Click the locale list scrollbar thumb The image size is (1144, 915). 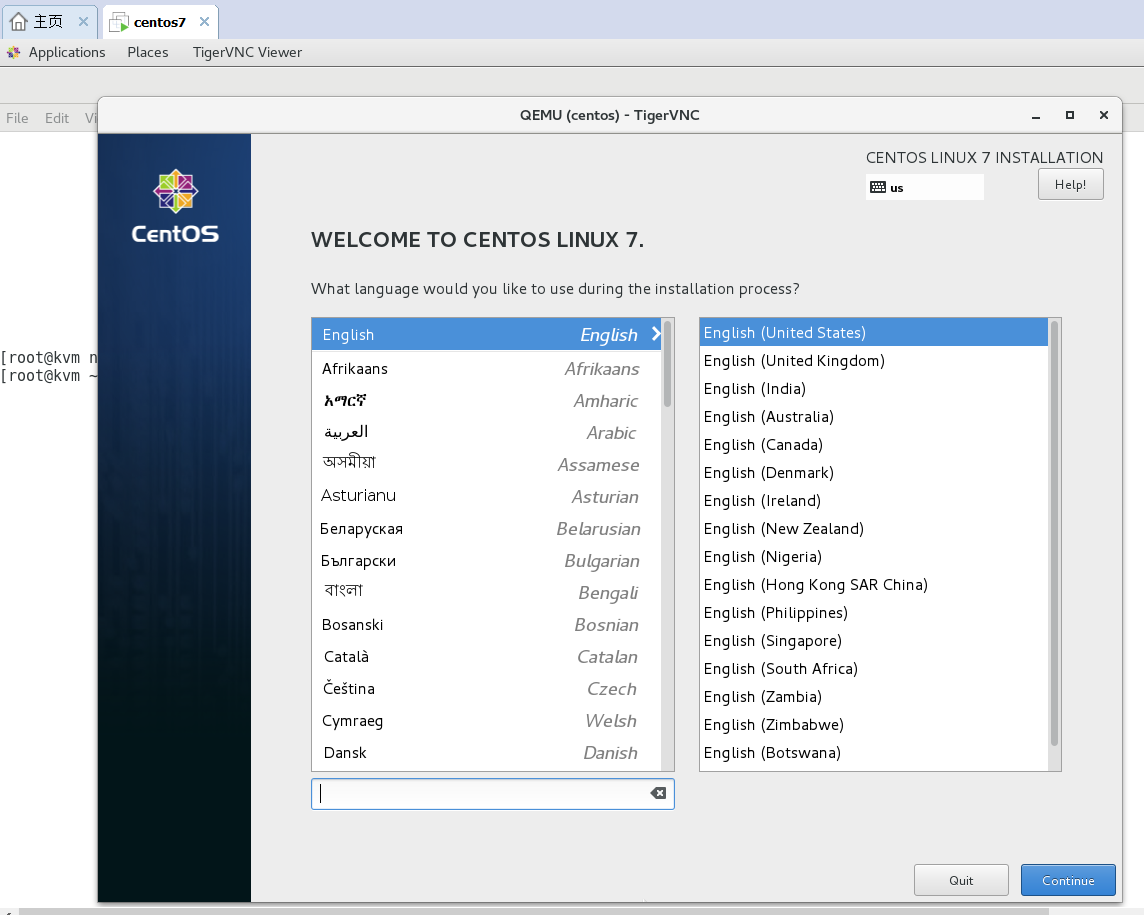click(1054, 533)
